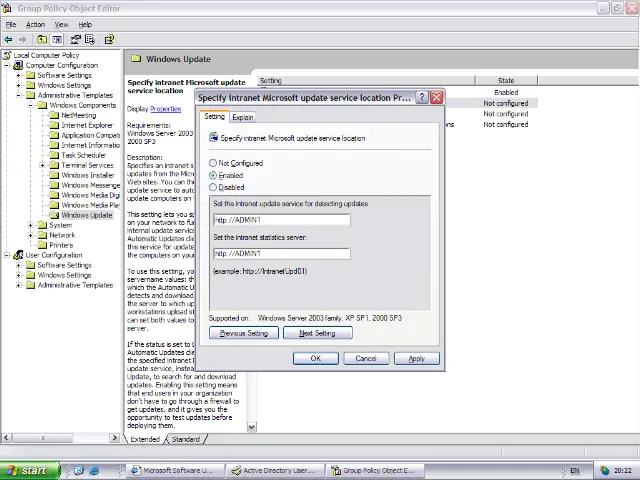The image size is (640, 480).
Task: Click the Apply button
Action: pyautogui.click(x=417, y=358)
